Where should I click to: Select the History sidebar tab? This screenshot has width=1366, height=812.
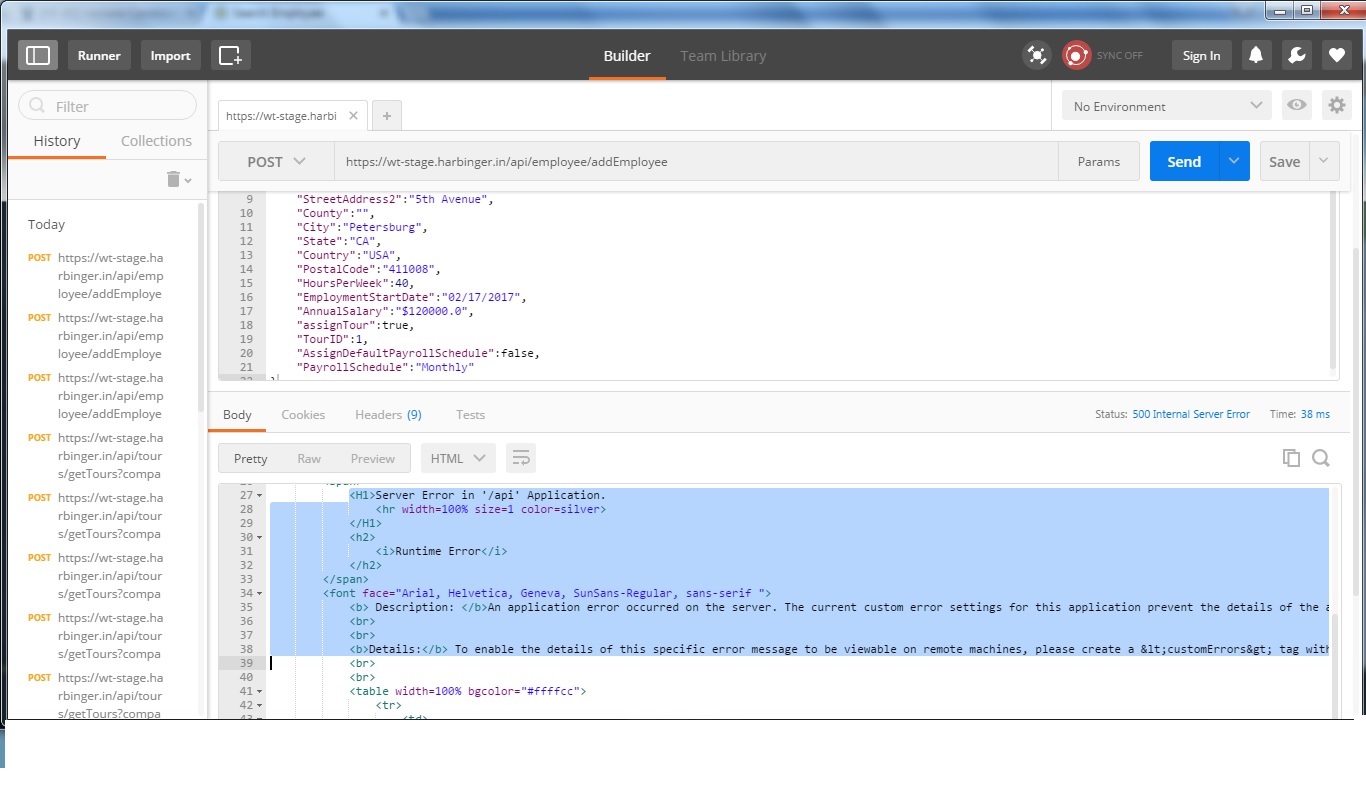57,141
